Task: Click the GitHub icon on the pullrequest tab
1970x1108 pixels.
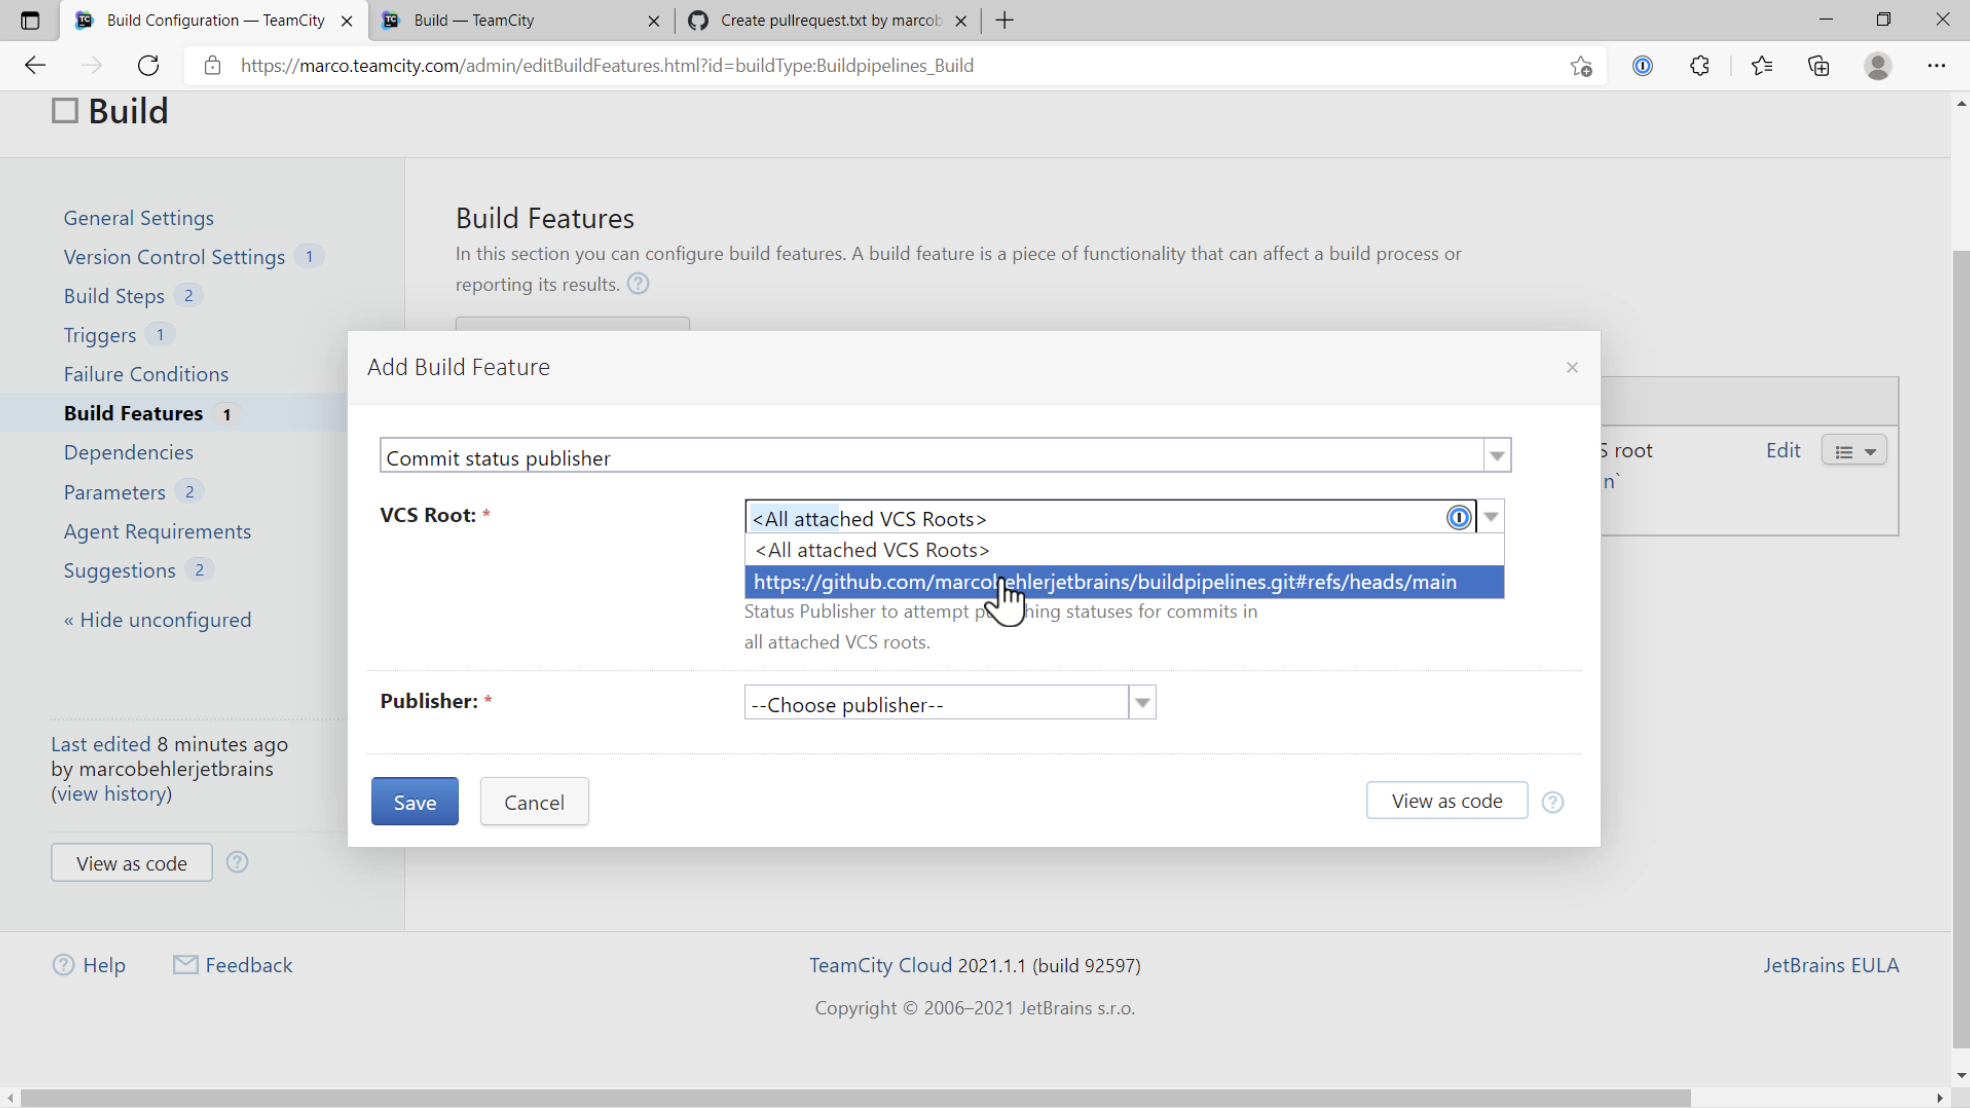Action: pyautogui.click(x=697, y=20)
